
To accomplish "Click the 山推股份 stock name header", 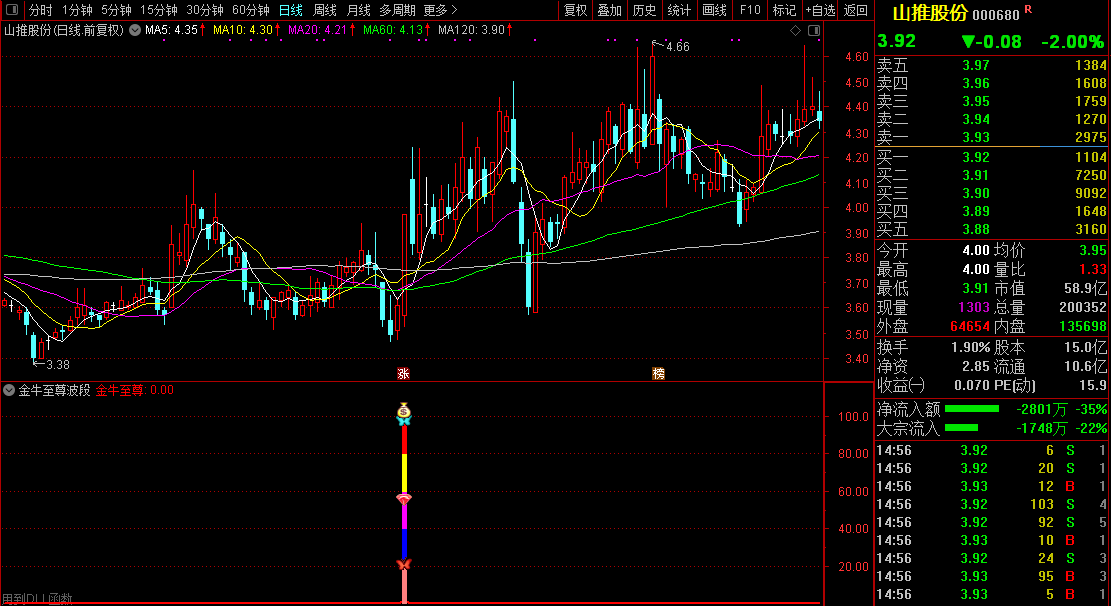I will 929,13.
